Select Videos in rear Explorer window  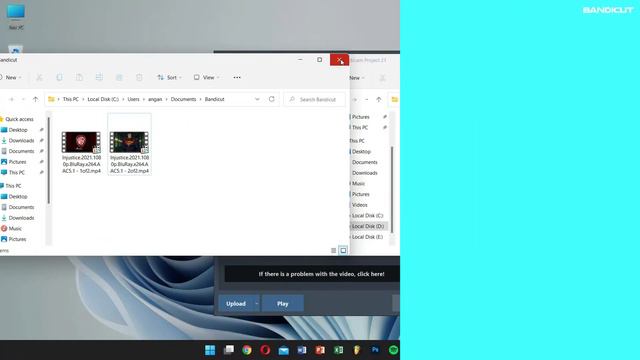pos(359,205)
